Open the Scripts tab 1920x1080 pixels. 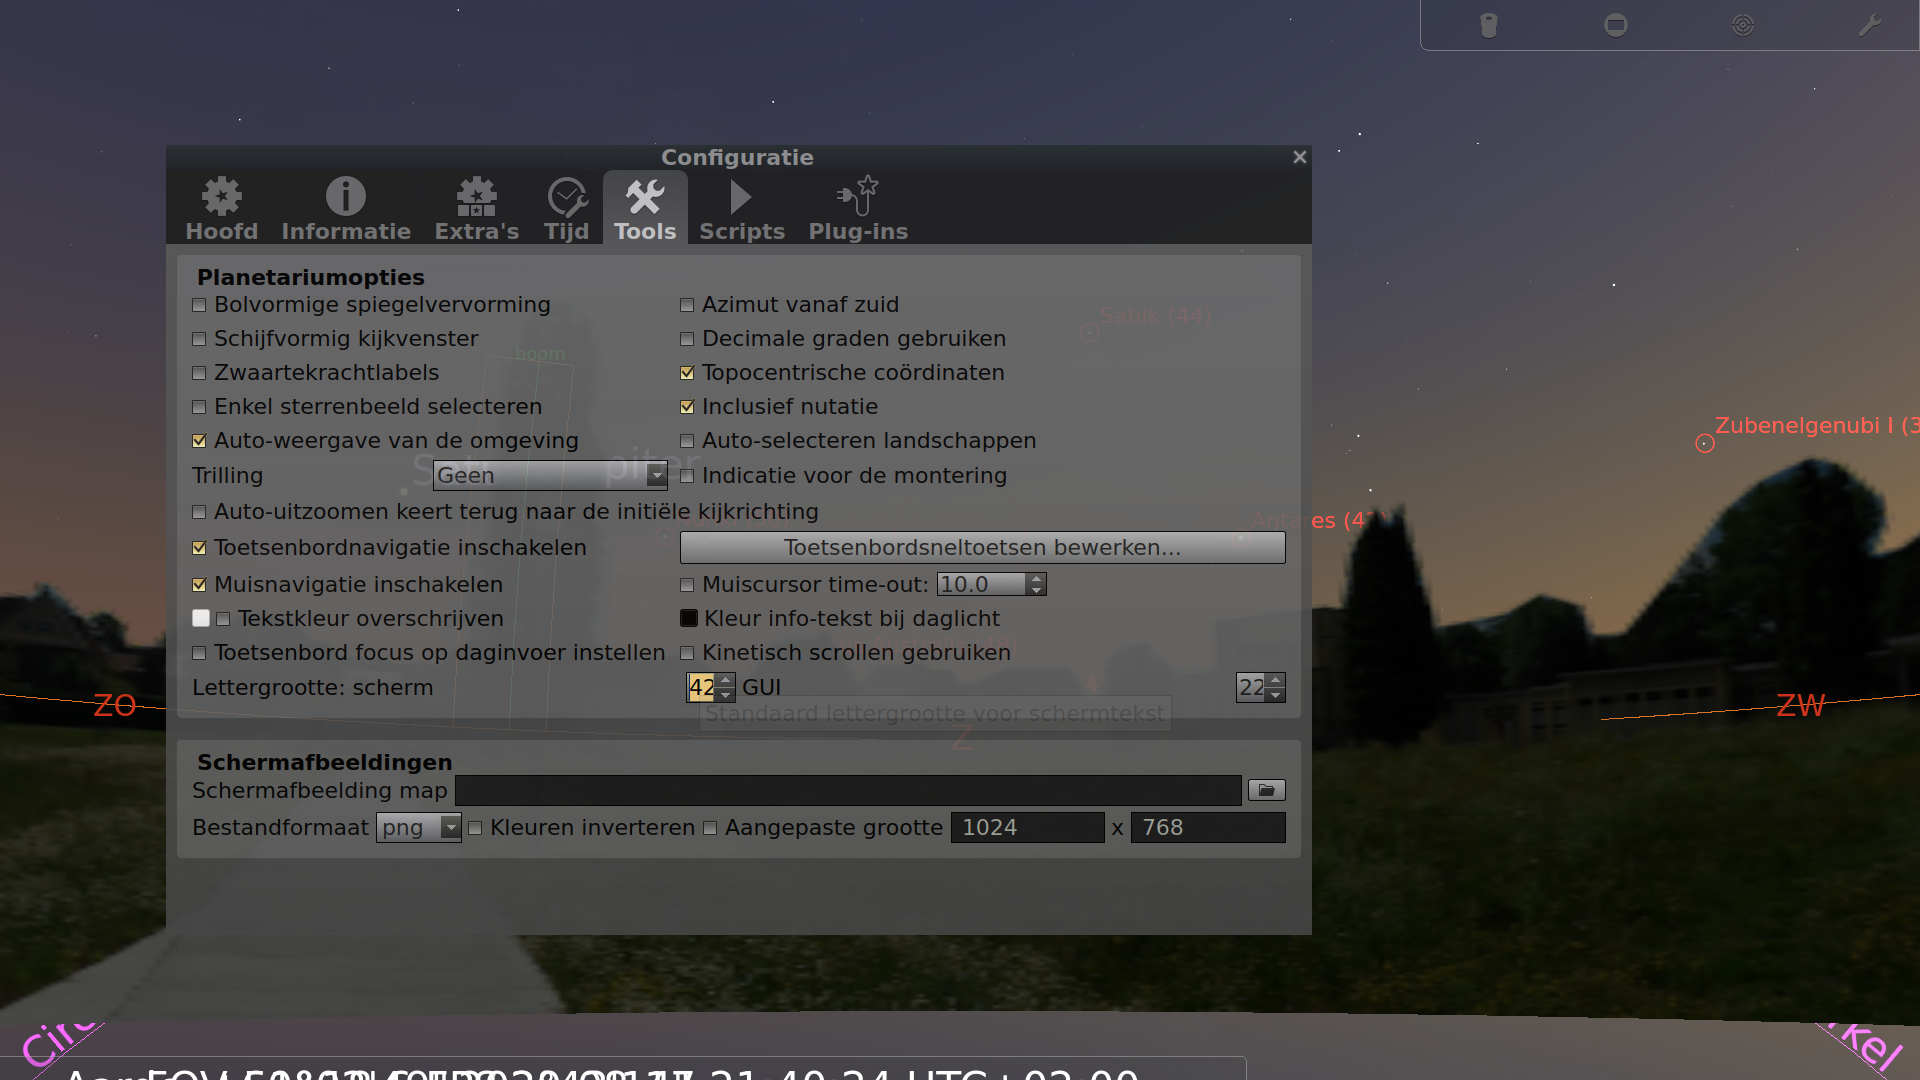[742, 208]
